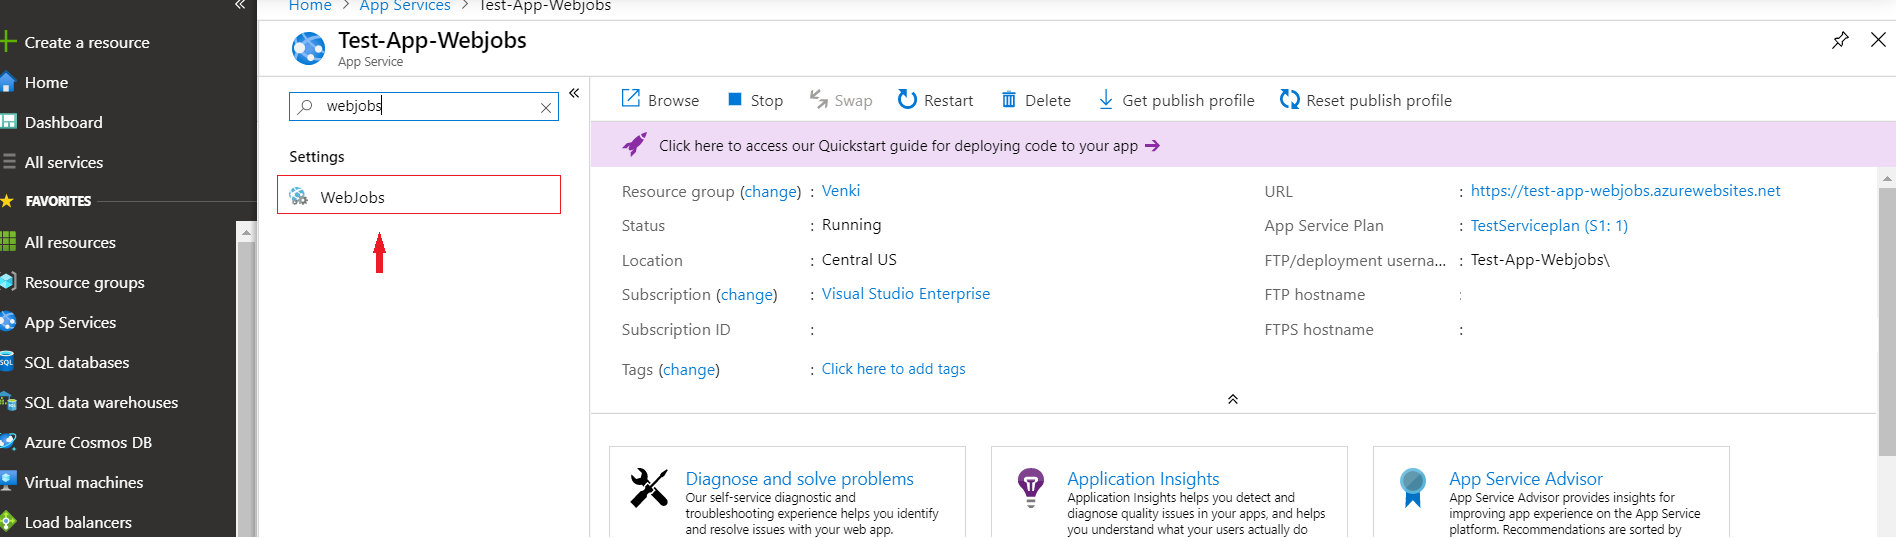Click the Central US location value

pos(859,260)
